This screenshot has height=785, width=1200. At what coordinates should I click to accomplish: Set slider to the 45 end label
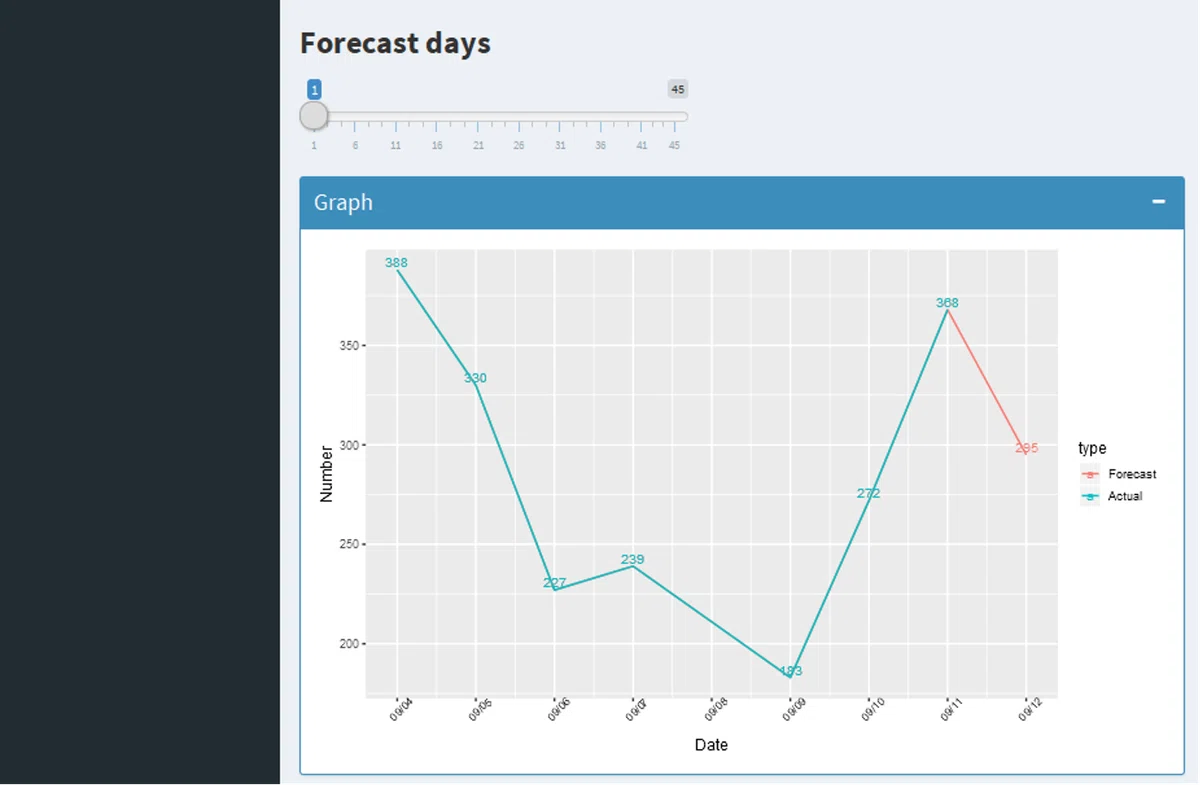click(678, 90)
